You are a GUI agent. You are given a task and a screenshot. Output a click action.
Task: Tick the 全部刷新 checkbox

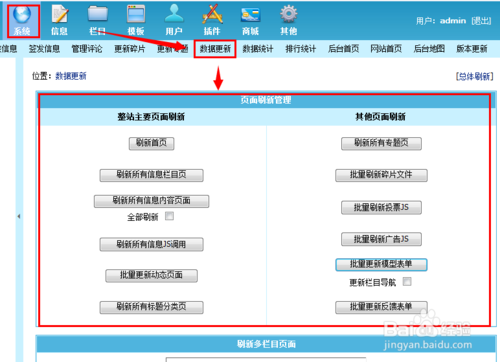[169, 216]
